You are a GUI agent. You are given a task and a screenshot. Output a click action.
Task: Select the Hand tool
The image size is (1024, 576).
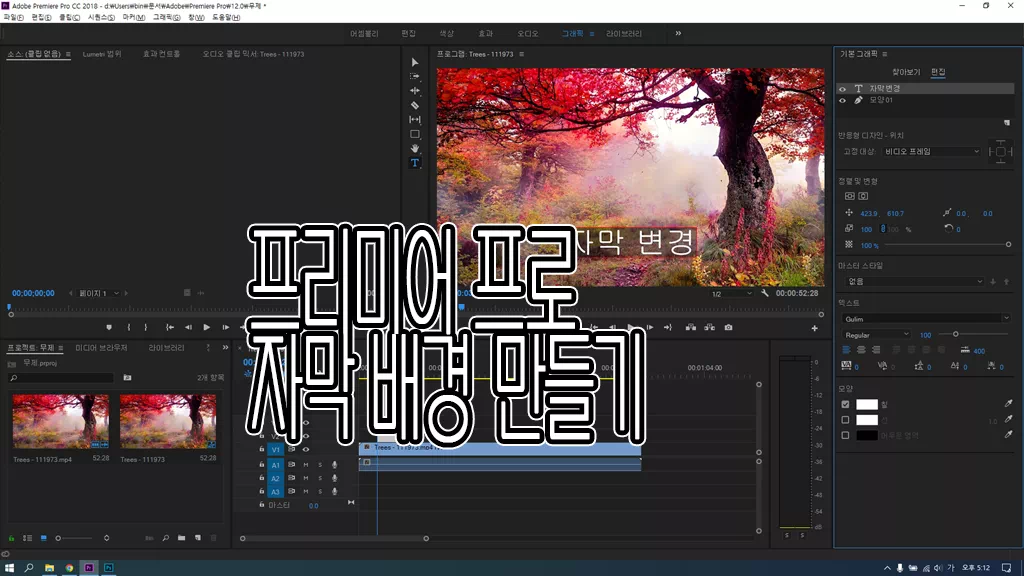415,148
